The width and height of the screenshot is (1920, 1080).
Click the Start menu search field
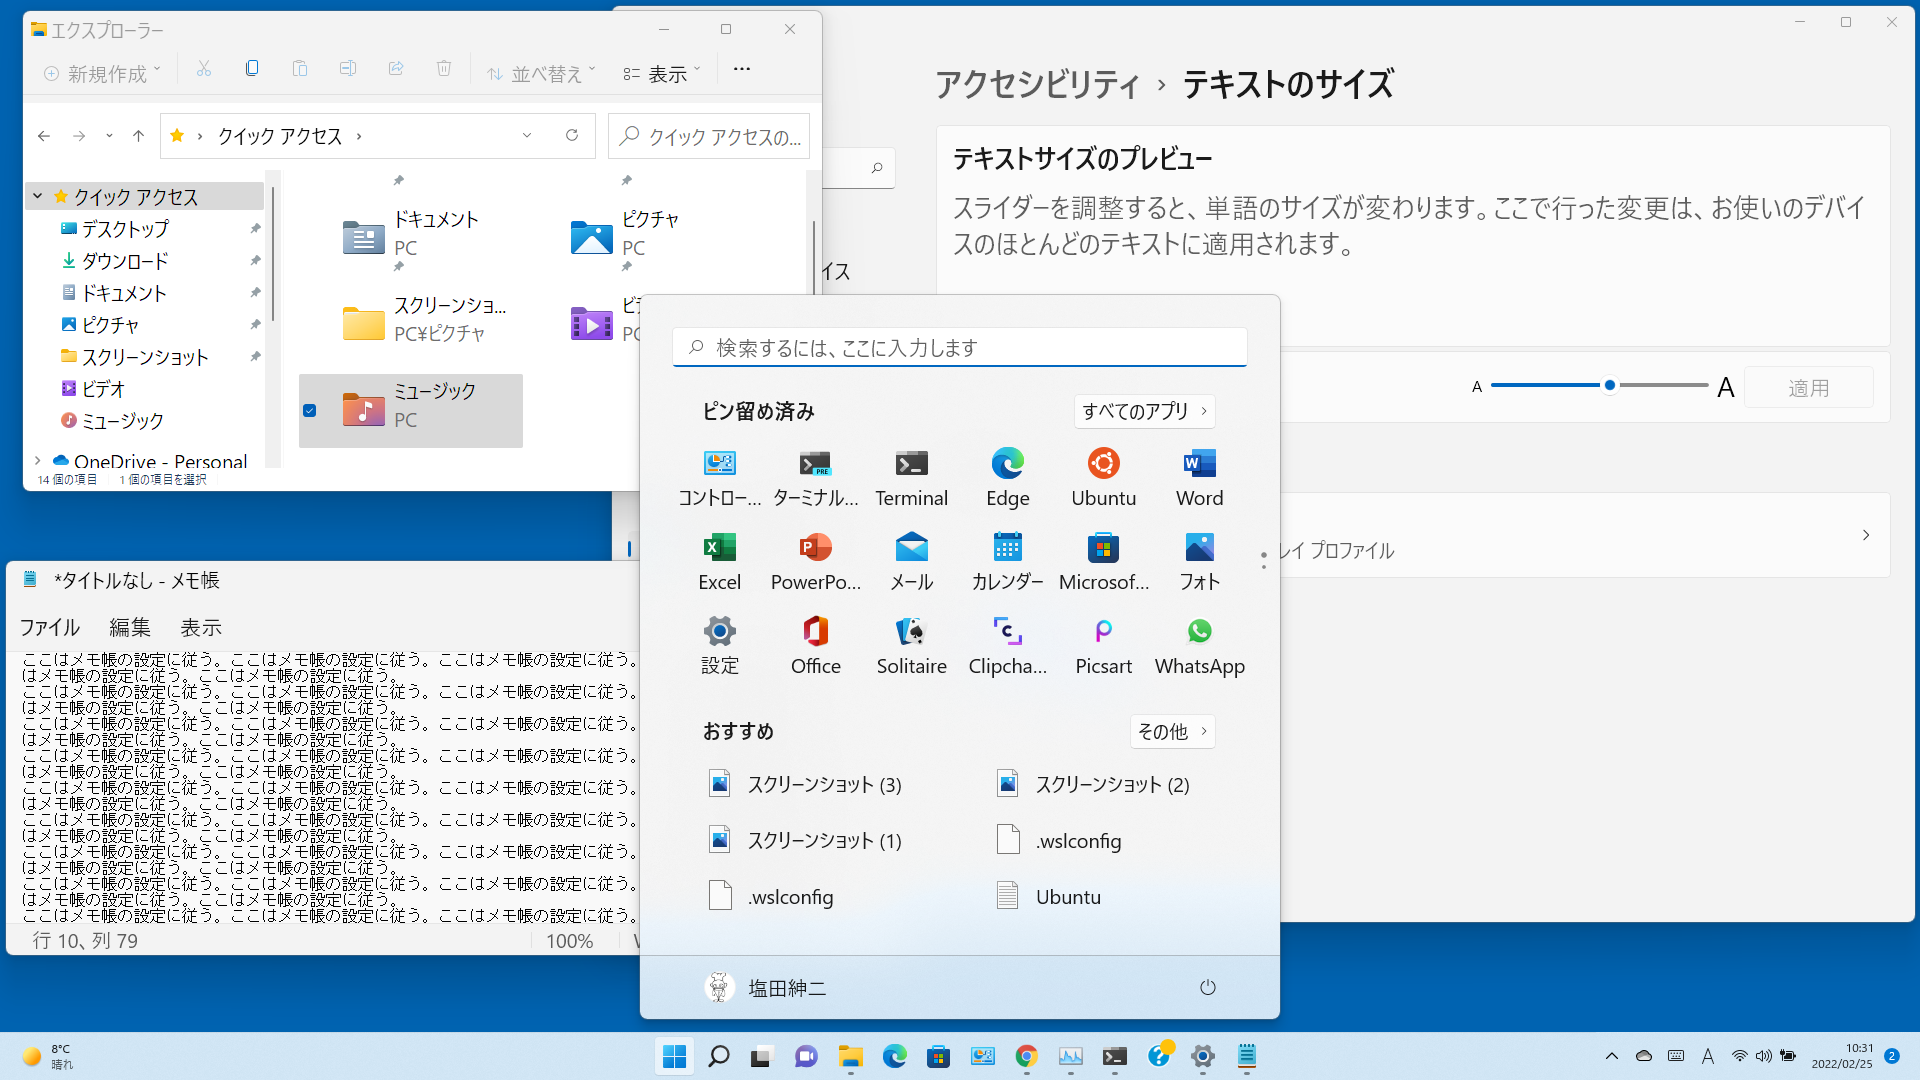point(960,348)
